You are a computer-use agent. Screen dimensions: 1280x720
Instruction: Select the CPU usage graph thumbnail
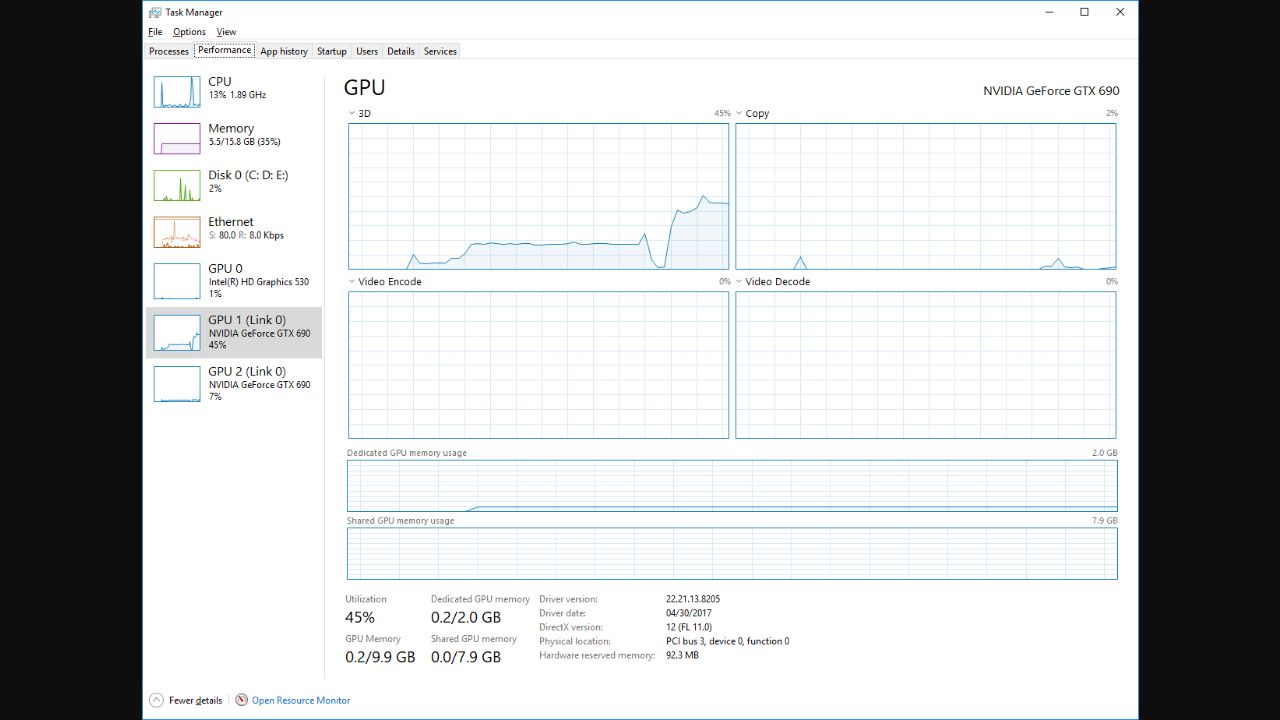pos(177,91)
